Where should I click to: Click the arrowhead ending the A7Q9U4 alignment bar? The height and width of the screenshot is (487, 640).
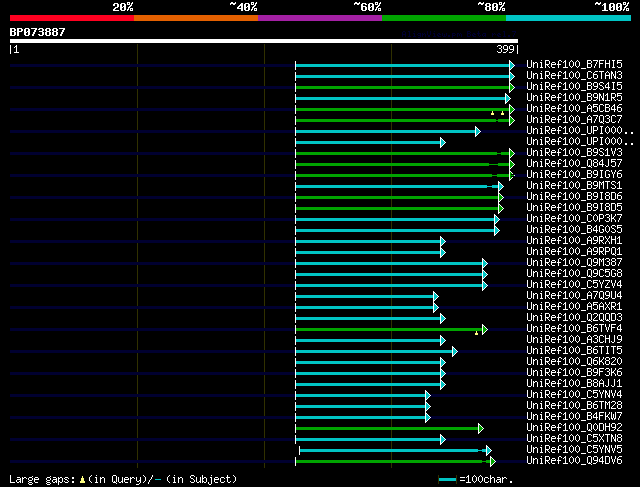(x=436, y=296)
